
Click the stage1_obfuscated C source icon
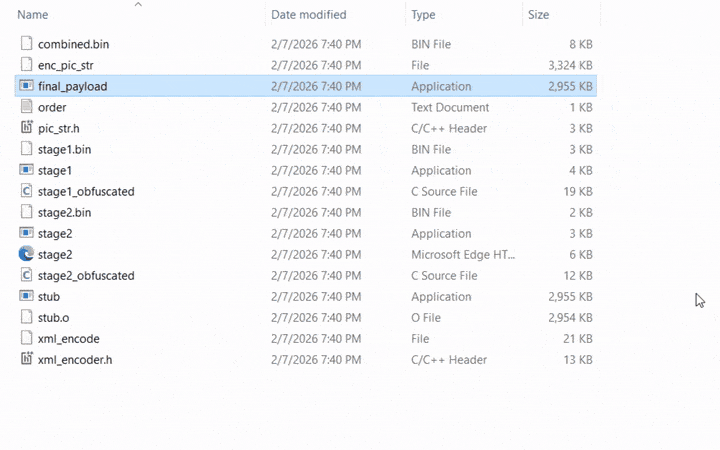[26, 191]
